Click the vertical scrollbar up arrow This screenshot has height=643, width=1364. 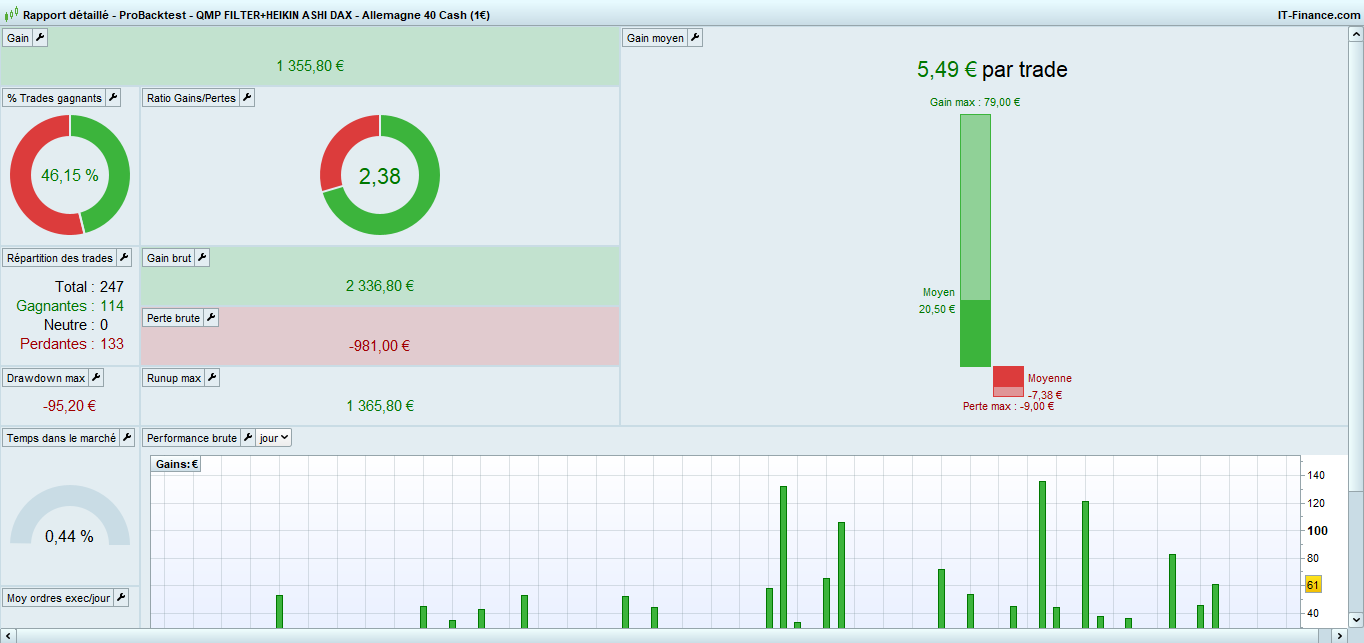click(1357, 35)
